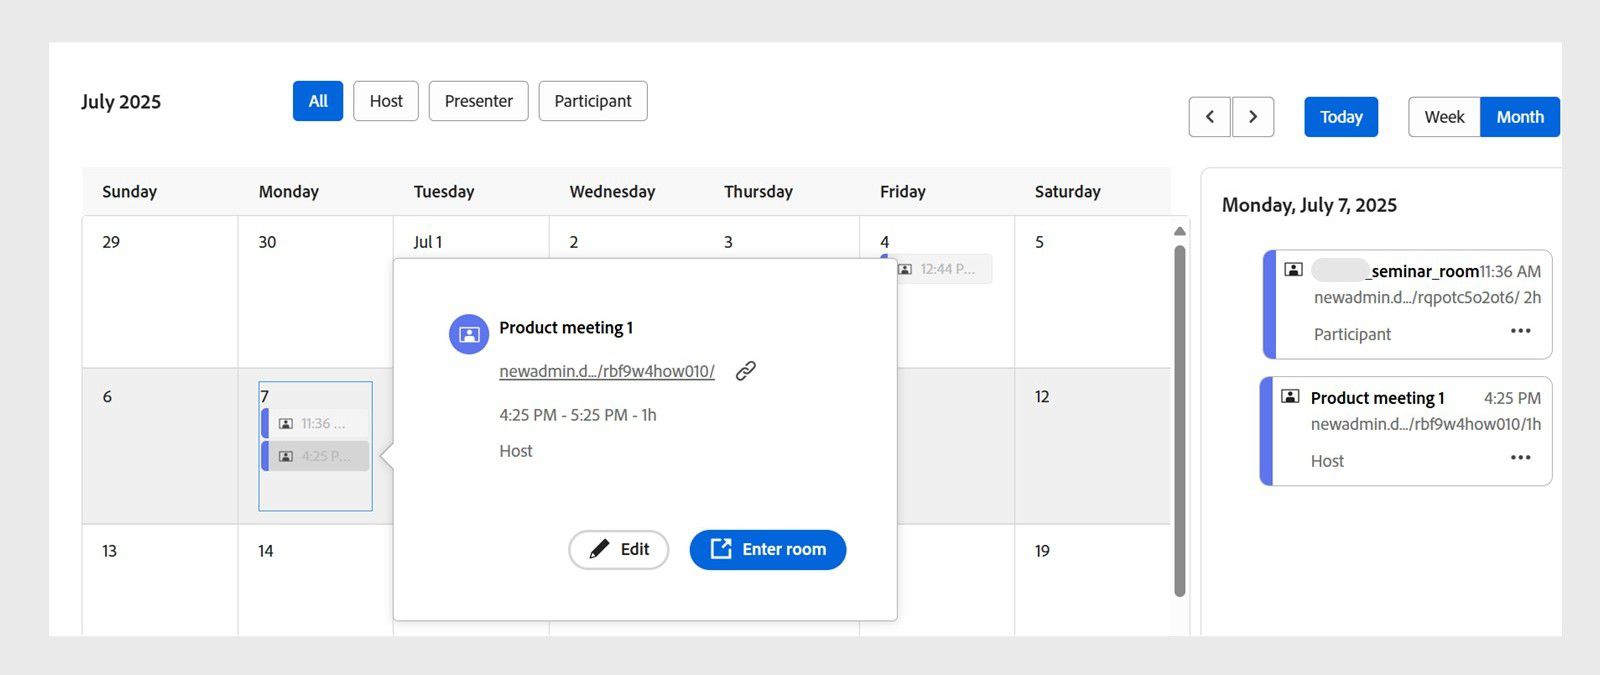Screen dimensions: 1600x675
Task: Enable the Presenter role filter
Action: [x=478, y=101]
